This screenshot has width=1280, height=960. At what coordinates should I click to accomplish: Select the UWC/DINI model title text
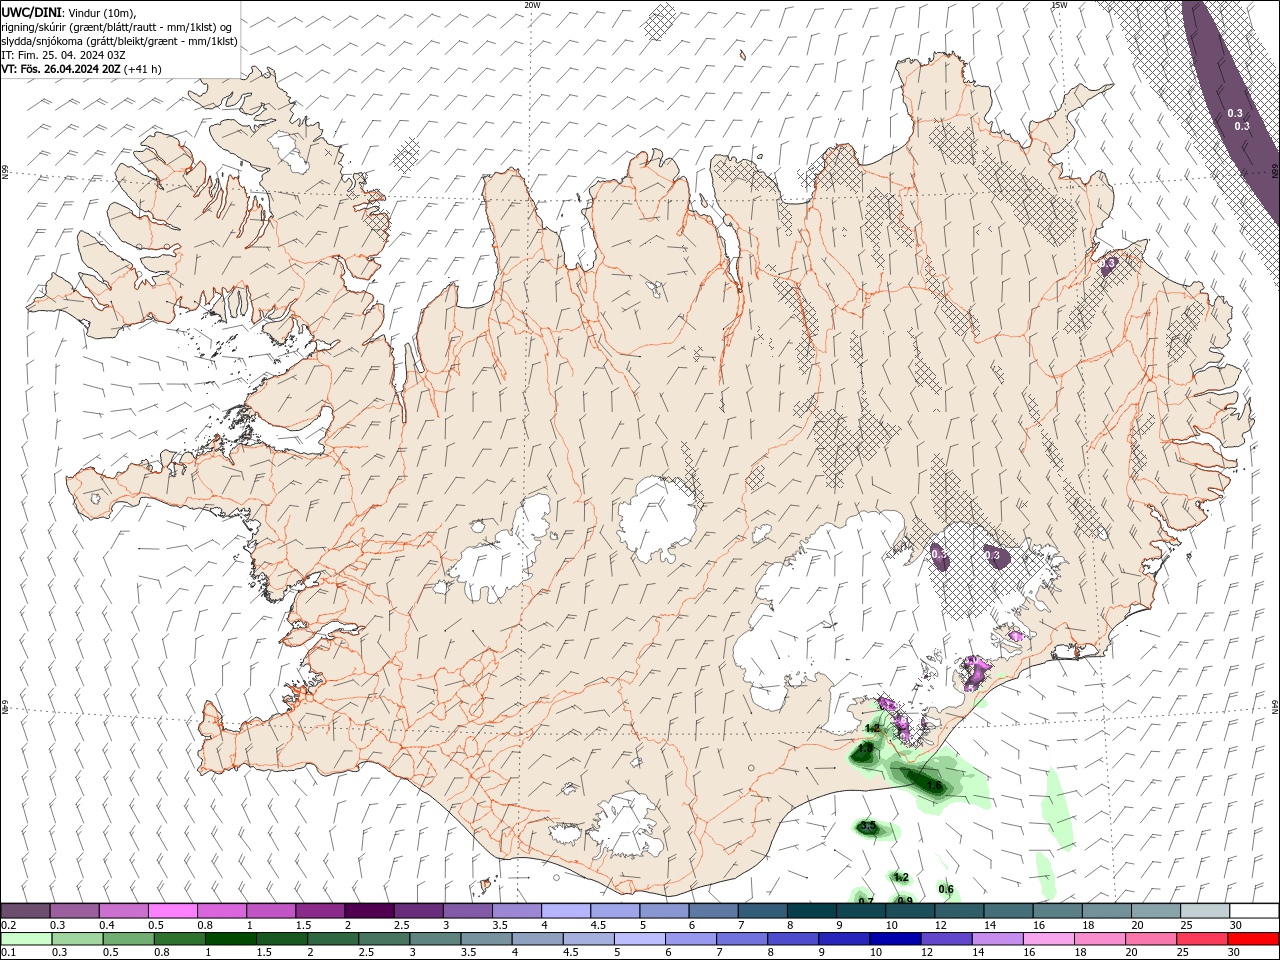point(29,12)
